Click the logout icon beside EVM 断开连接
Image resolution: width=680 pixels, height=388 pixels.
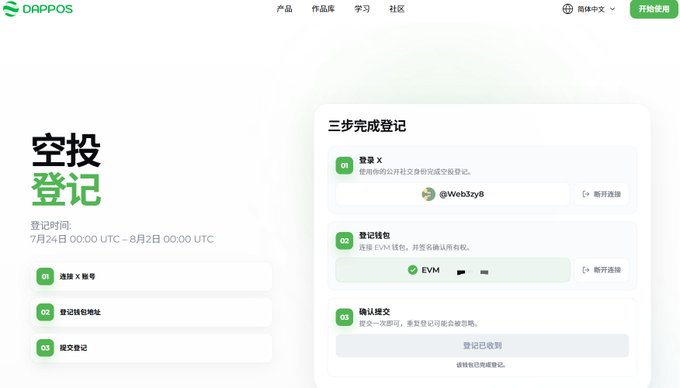pos(586,270)
